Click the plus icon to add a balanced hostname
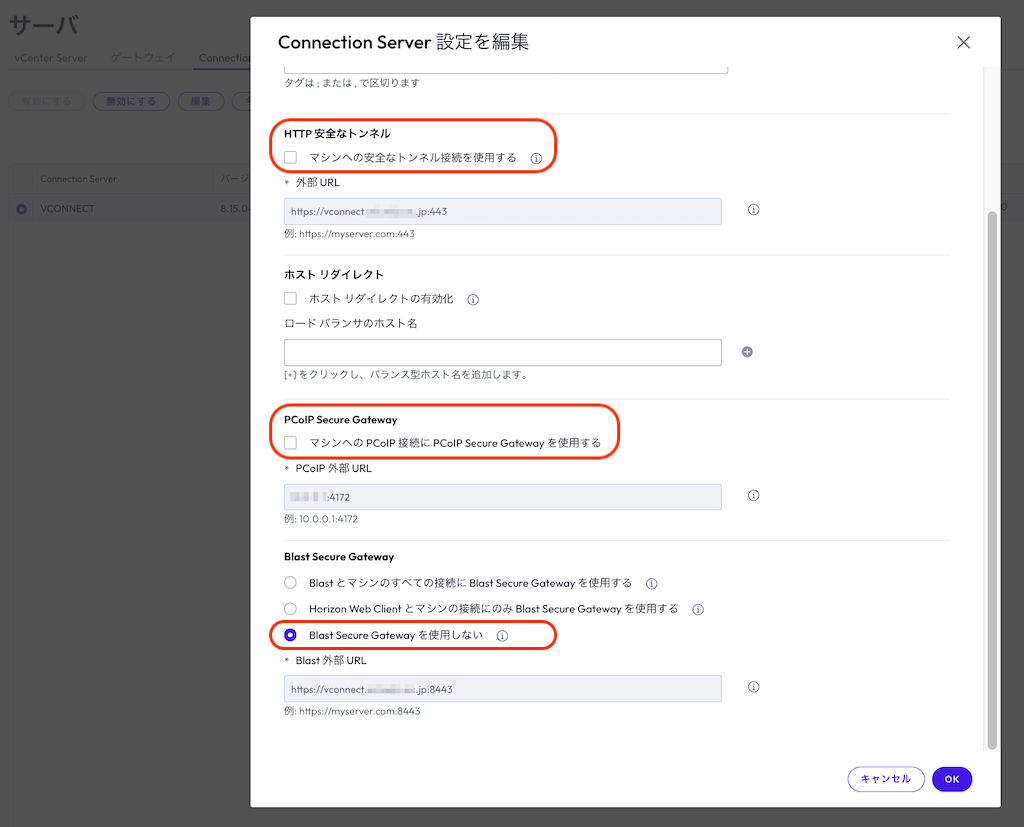Image resolution: width=1024 pixels, height=827 pixels. click(x=747, y=352)
